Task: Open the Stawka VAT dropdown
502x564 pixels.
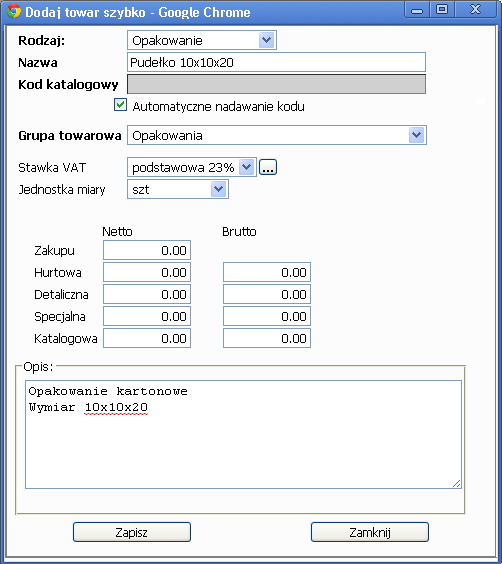Action: [x=192, y=167]
